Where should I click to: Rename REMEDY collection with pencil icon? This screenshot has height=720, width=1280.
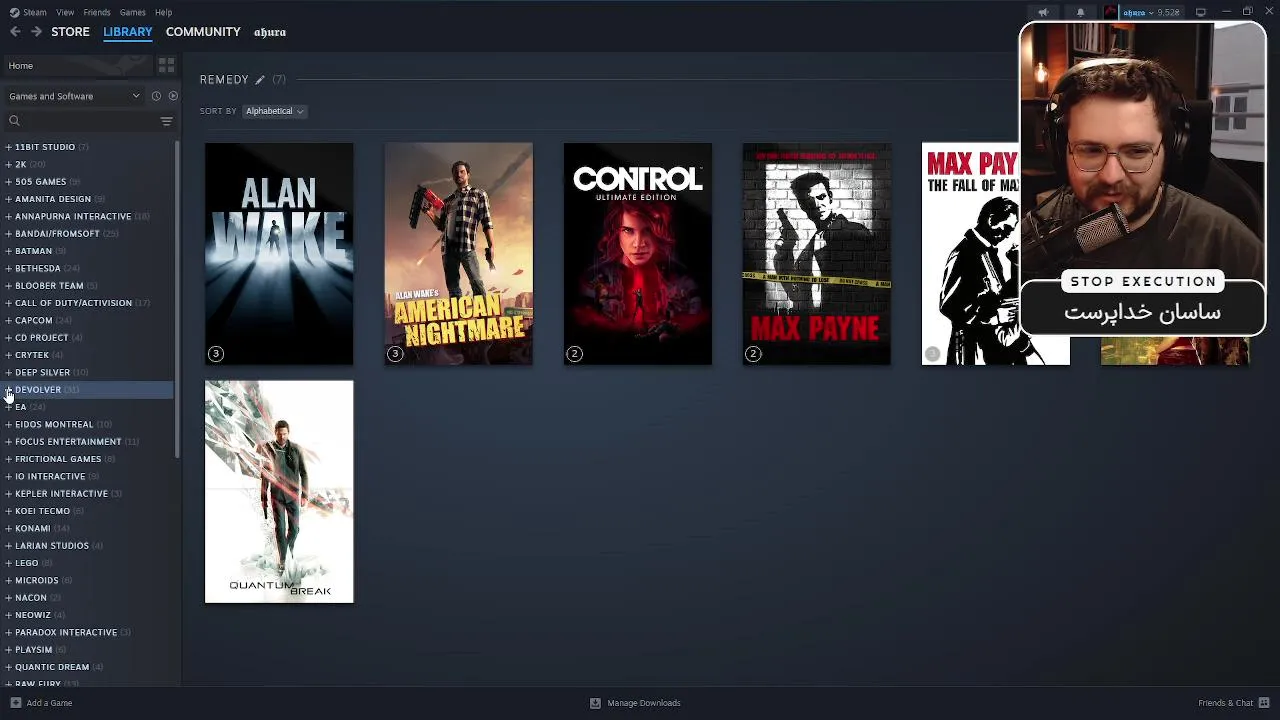point(260,80)
